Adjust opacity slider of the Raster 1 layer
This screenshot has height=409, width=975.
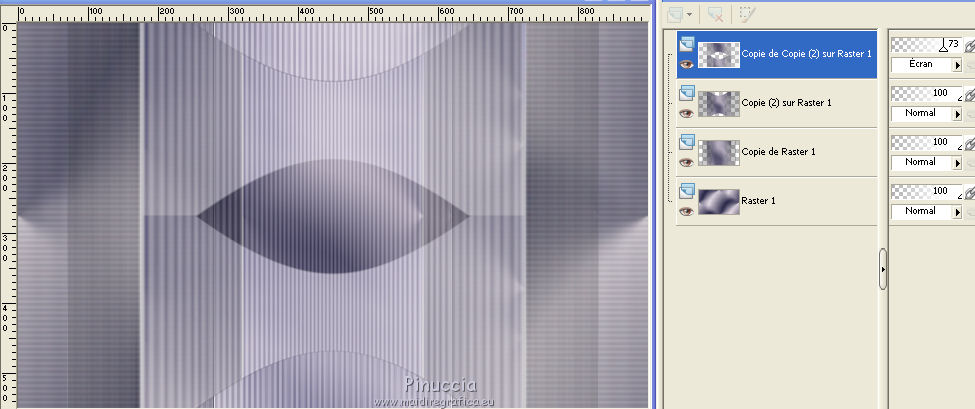pyautogui.click(x=926, y=191)
